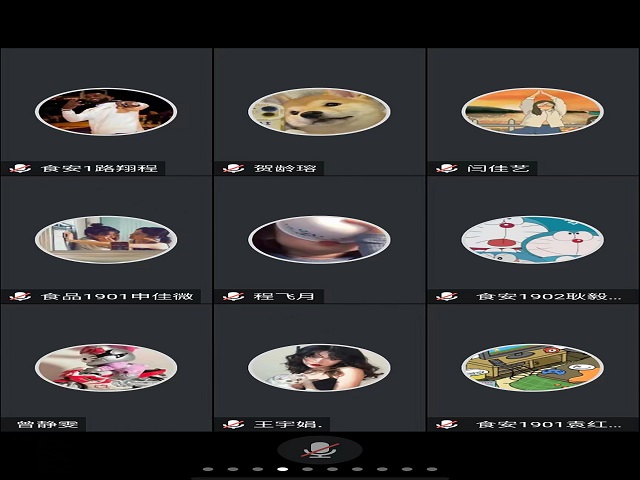Click the cartoon map avatar of 食安1901袁红
The width and height of the screenshot is (640, 480).
click(x=532, y=368)
